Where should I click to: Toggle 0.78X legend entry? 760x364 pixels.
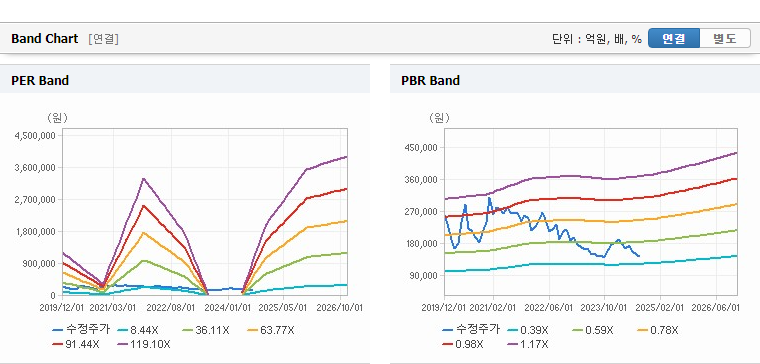(657, 330)
